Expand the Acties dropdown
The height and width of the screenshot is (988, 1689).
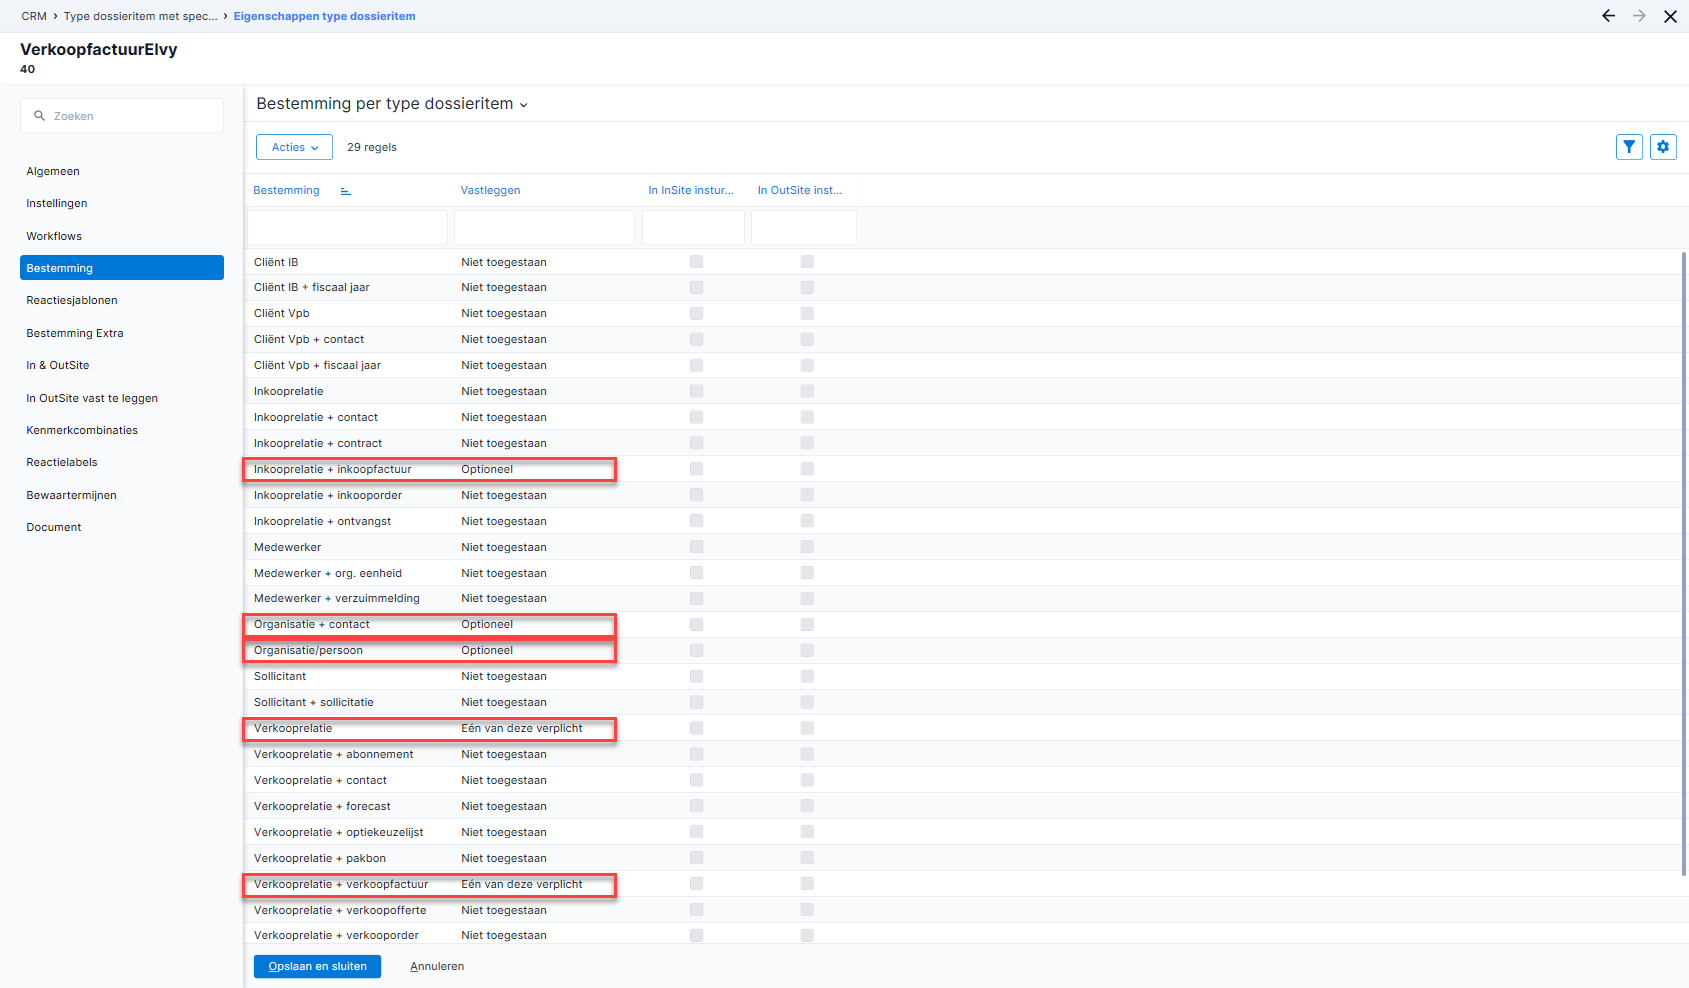pos(294,147)
